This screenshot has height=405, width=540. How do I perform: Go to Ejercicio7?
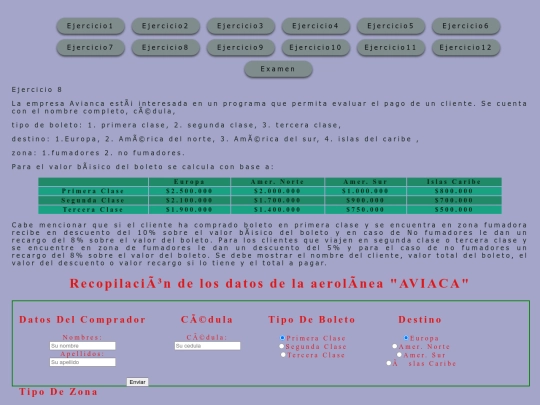90,48
